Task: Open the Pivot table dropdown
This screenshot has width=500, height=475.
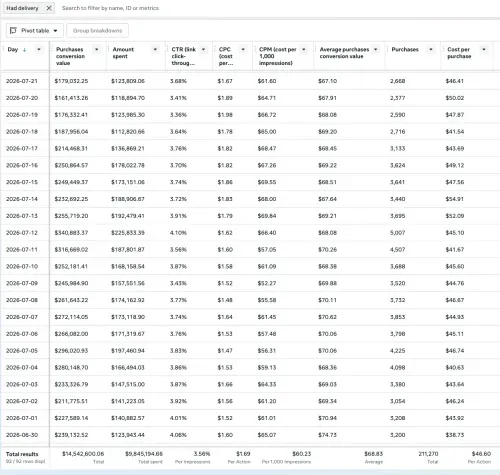Action: point(35,31)
